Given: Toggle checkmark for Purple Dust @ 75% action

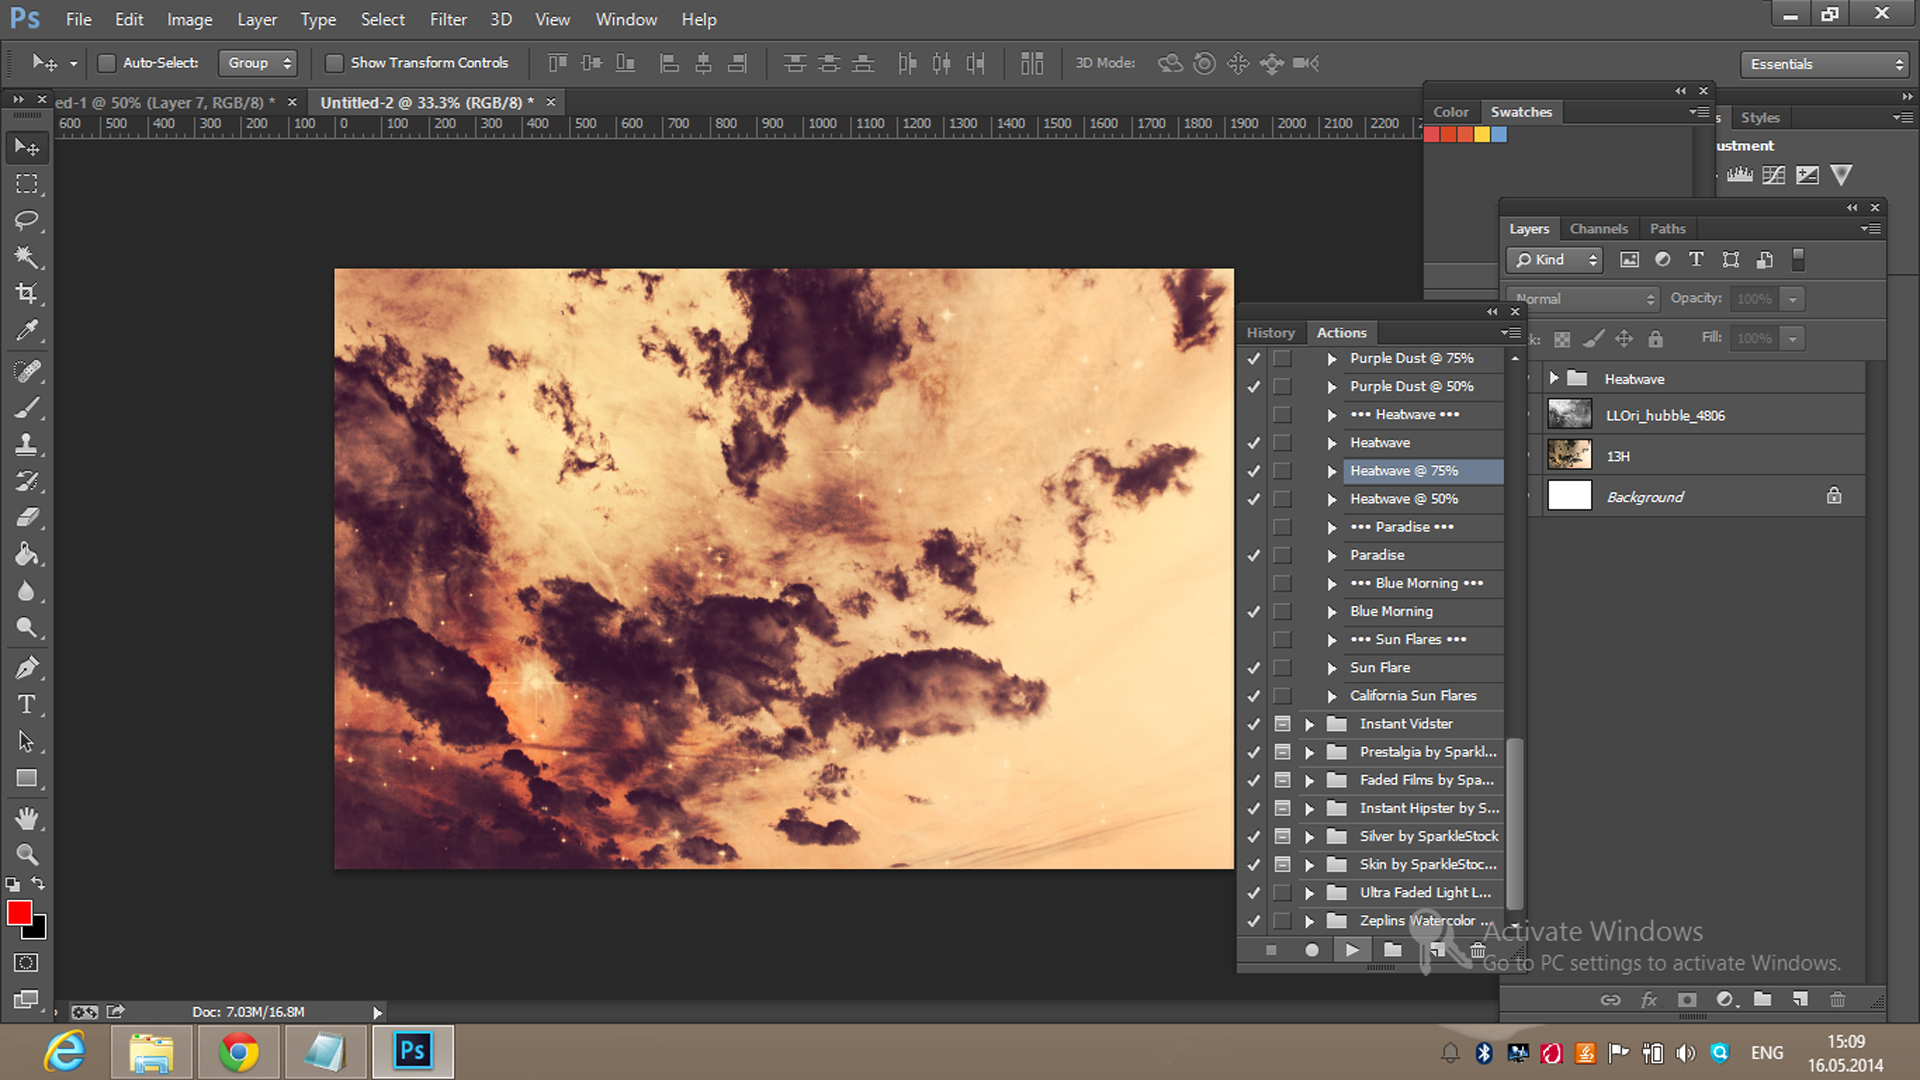Looking at the screenshot, I should coord(1253,358).
